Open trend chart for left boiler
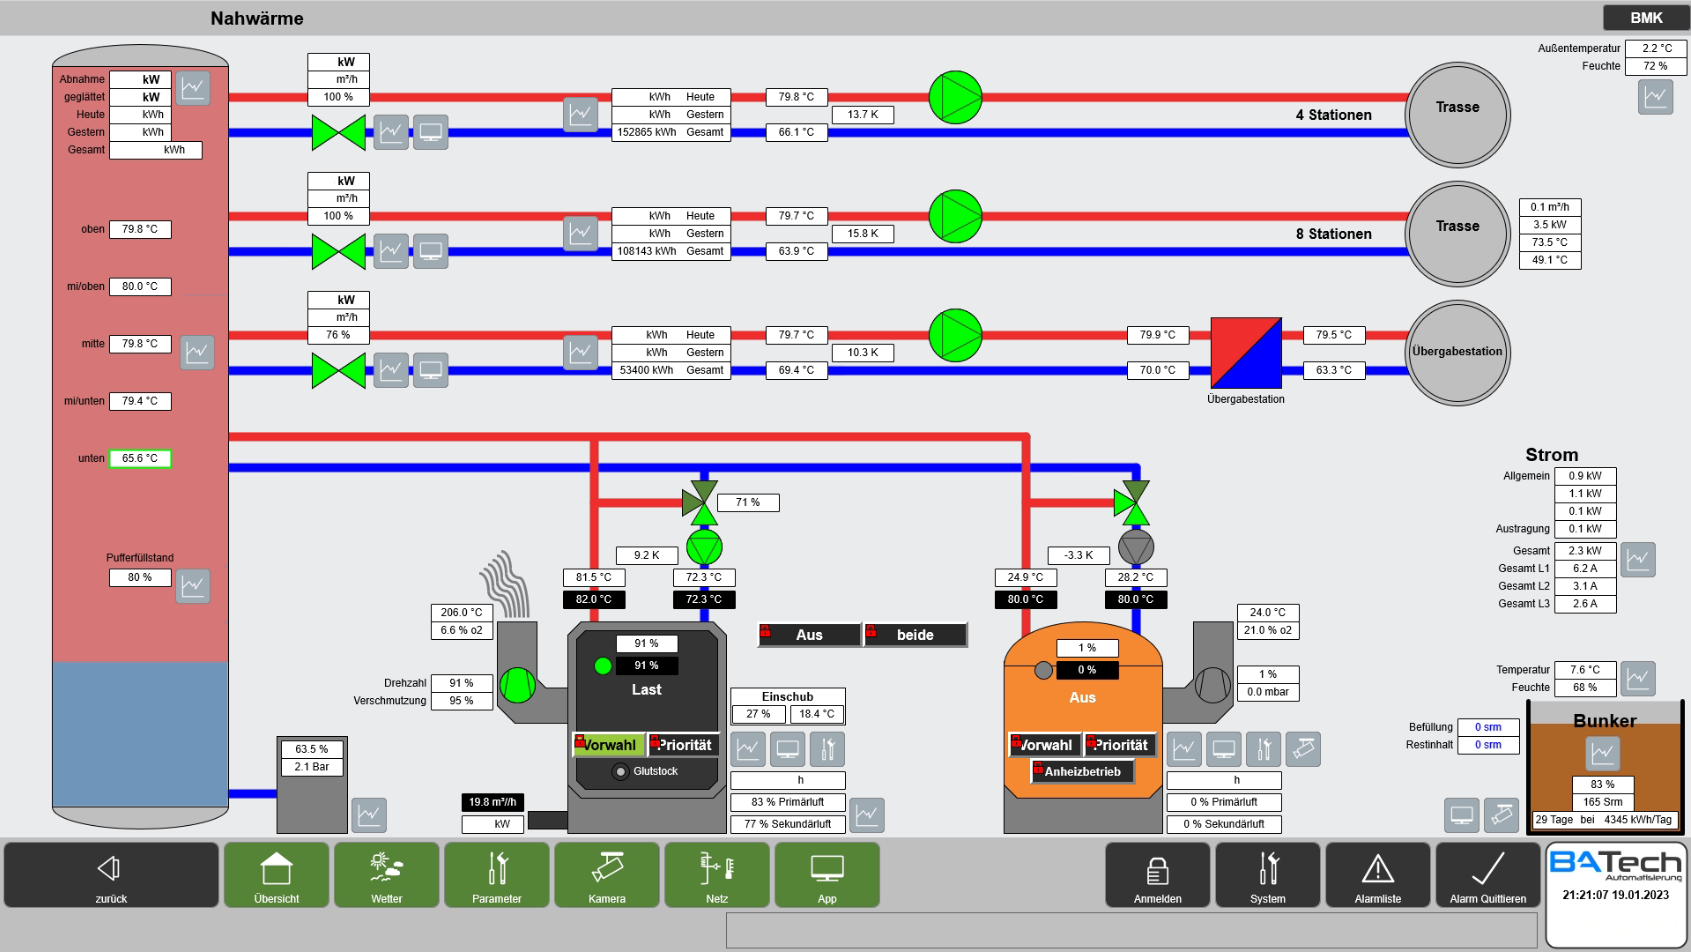The width and height of the screenshot is (1691, 952). [748, 749]
